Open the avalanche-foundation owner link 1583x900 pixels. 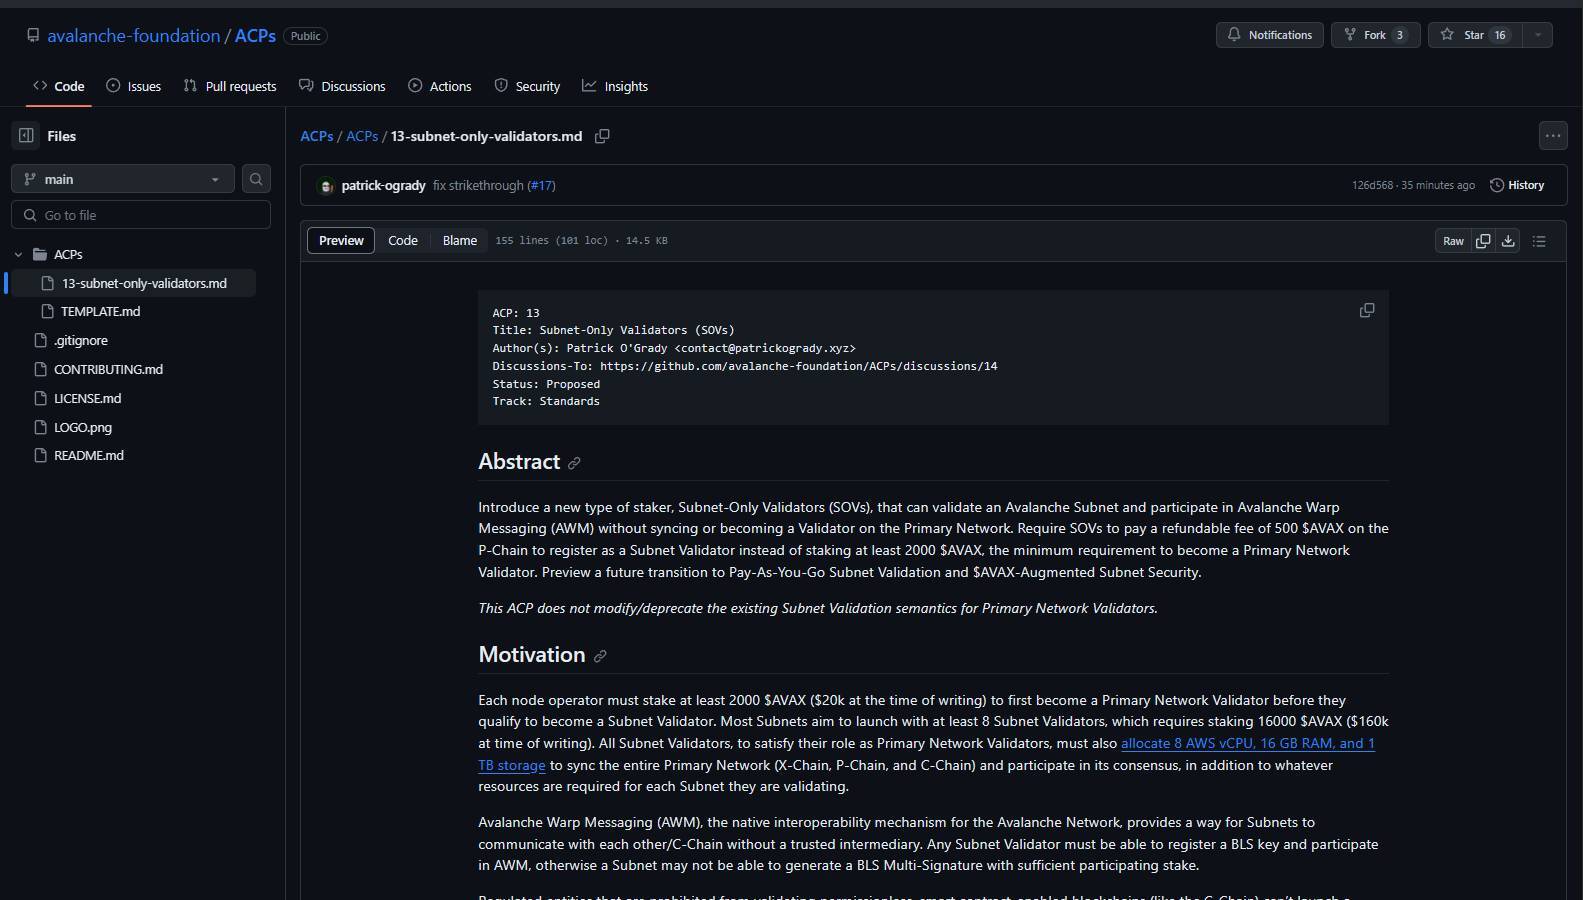[x=133, y=35]
